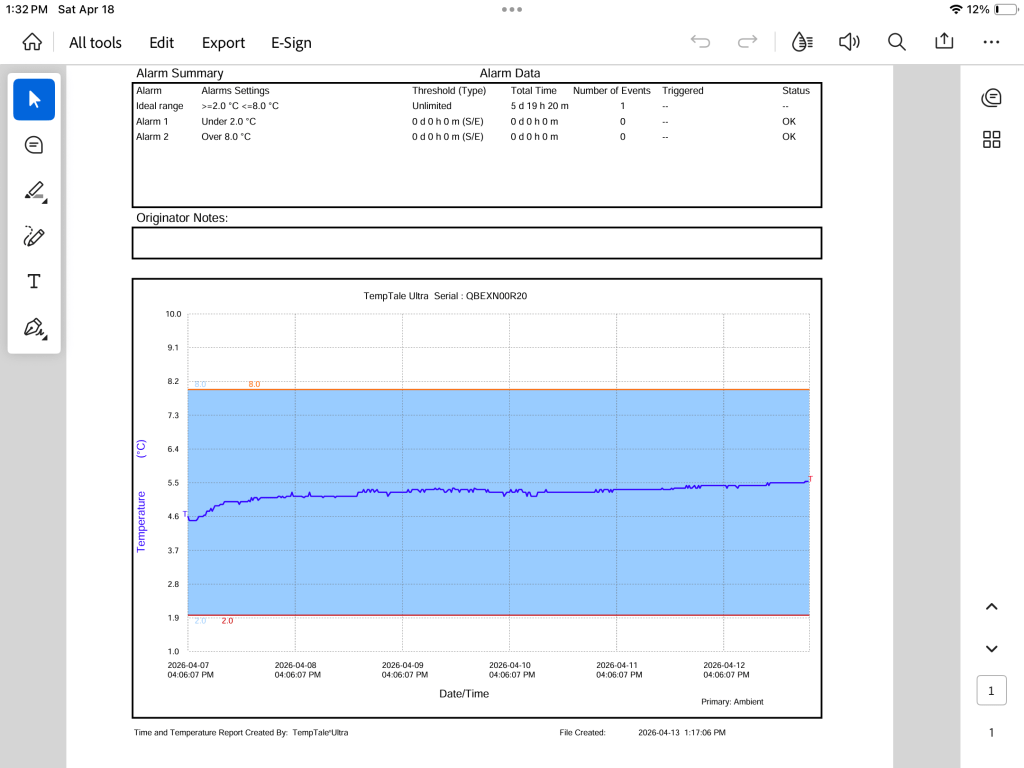Show the comments panel

tap(991, 97)
